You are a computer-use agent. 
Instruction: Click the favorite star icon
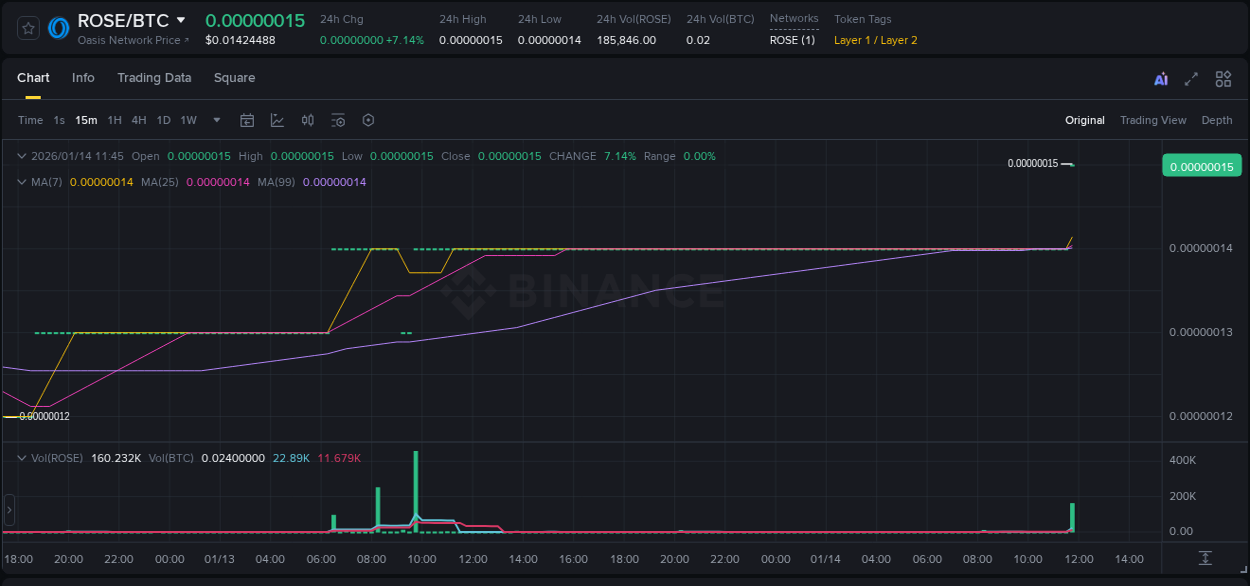tap(28, 28)
